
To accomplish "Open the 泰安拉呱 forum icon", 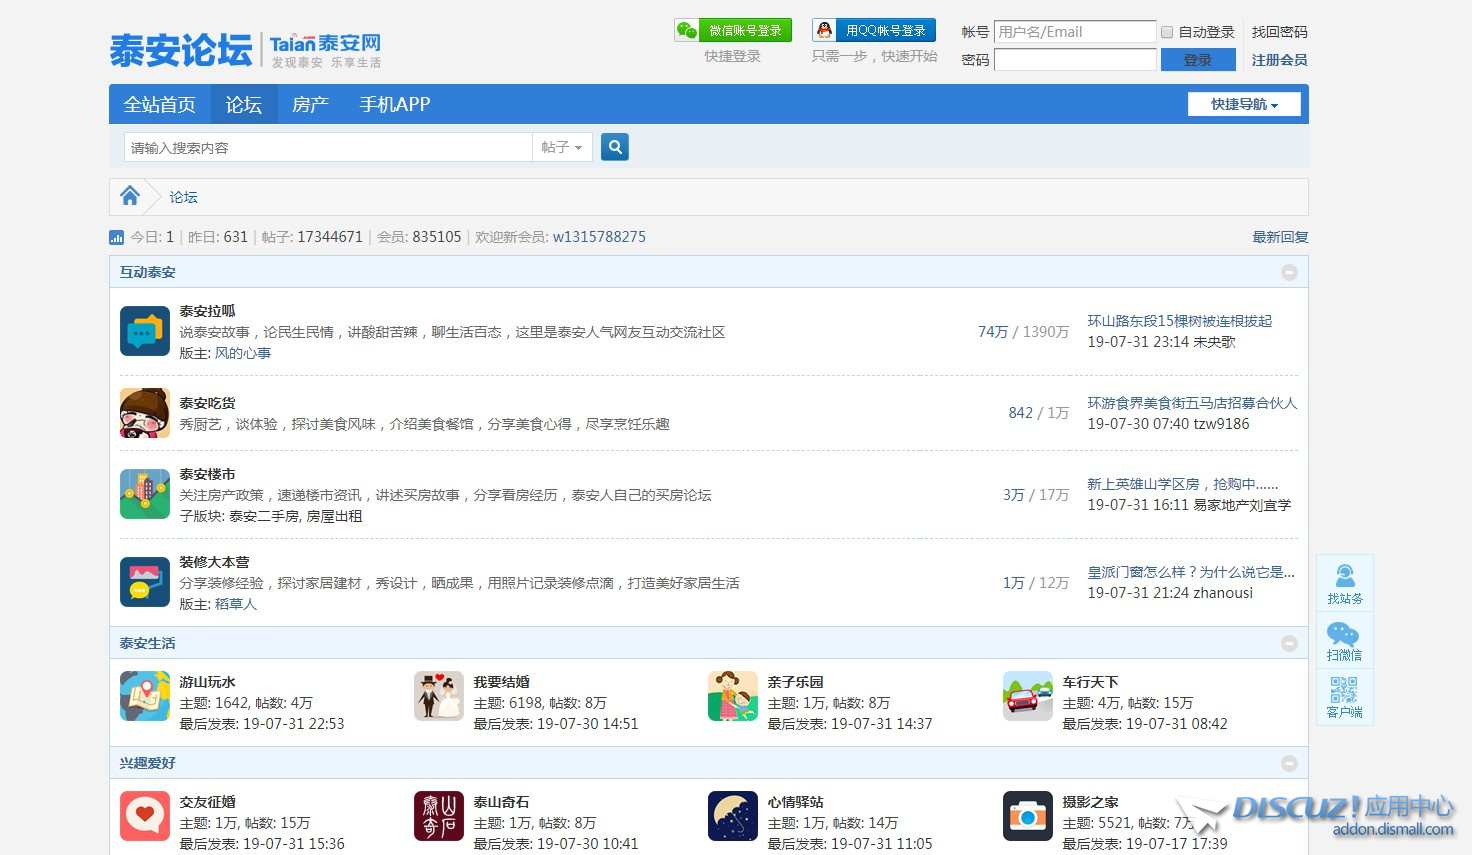I will pyautogui.click(x=145, y=331).
